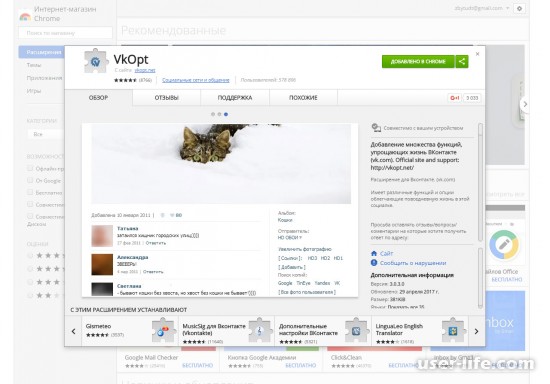Image resolution: width=550 pixels, height=384 pixels.
Task: Select the third screenshot carousel dot
Action: [x=226, y=114]
